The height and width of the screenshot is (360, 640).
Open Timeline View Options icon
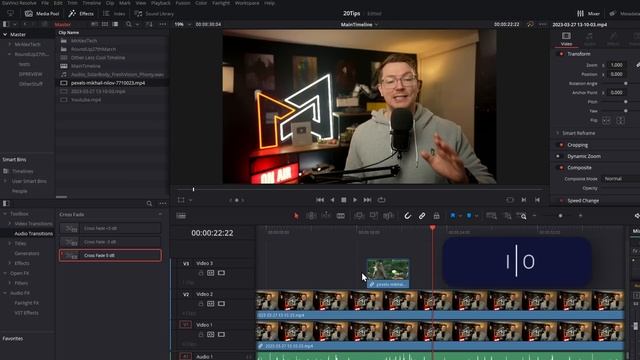(181, 216)
